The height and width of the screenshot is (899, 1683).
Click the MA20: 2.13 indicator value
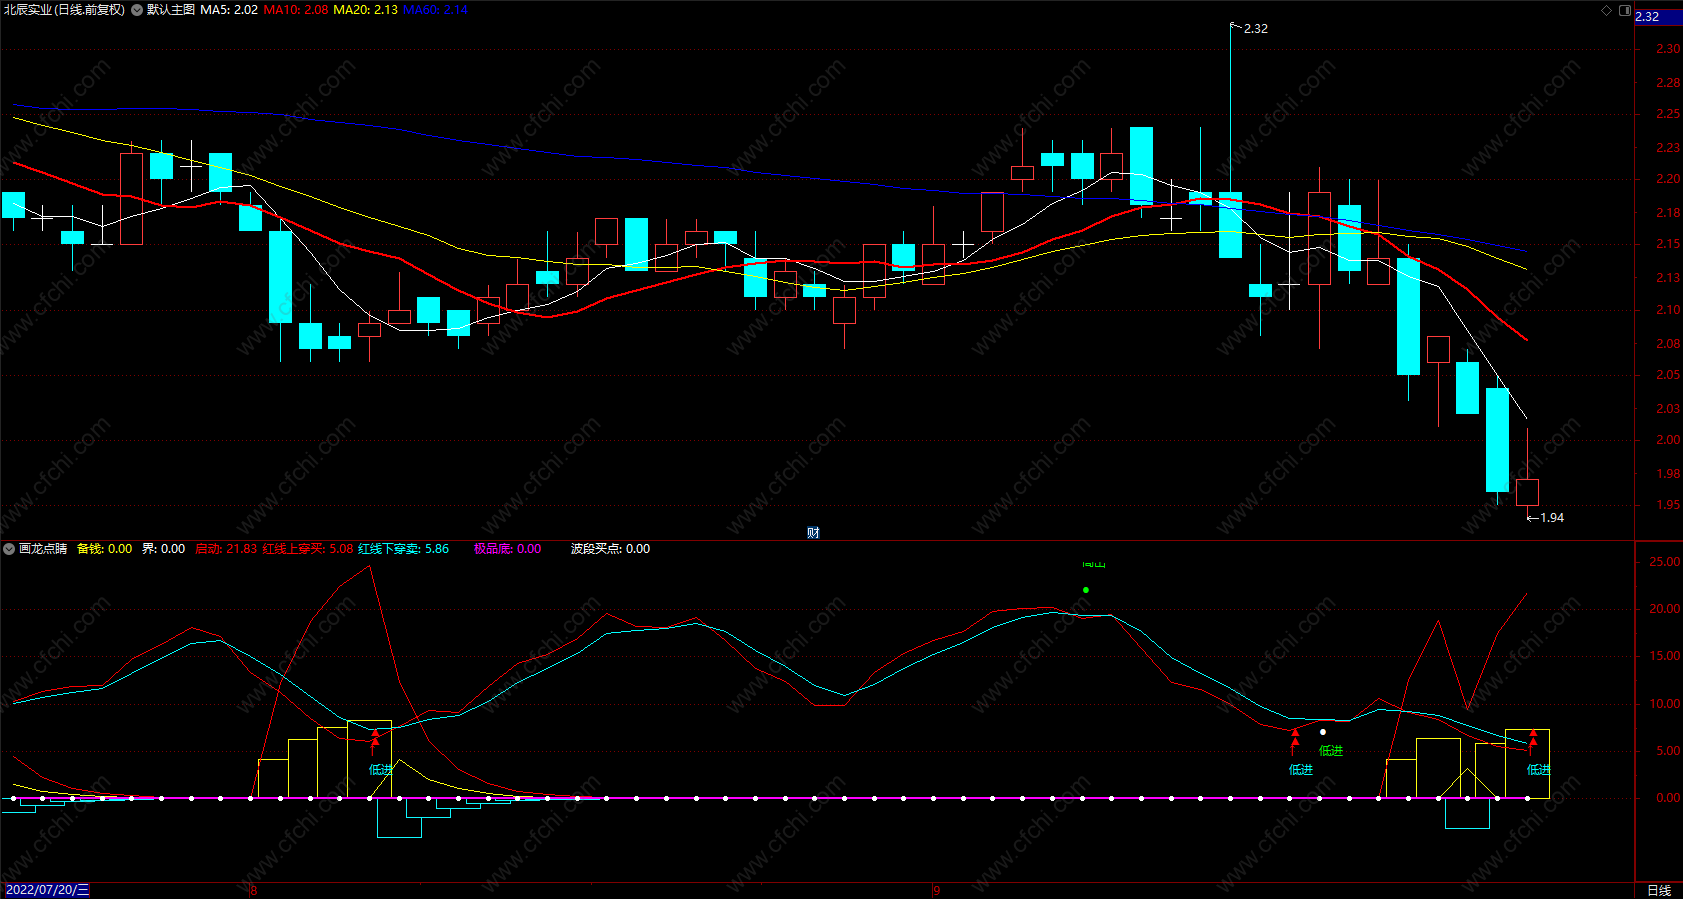[x=365, y=10]
